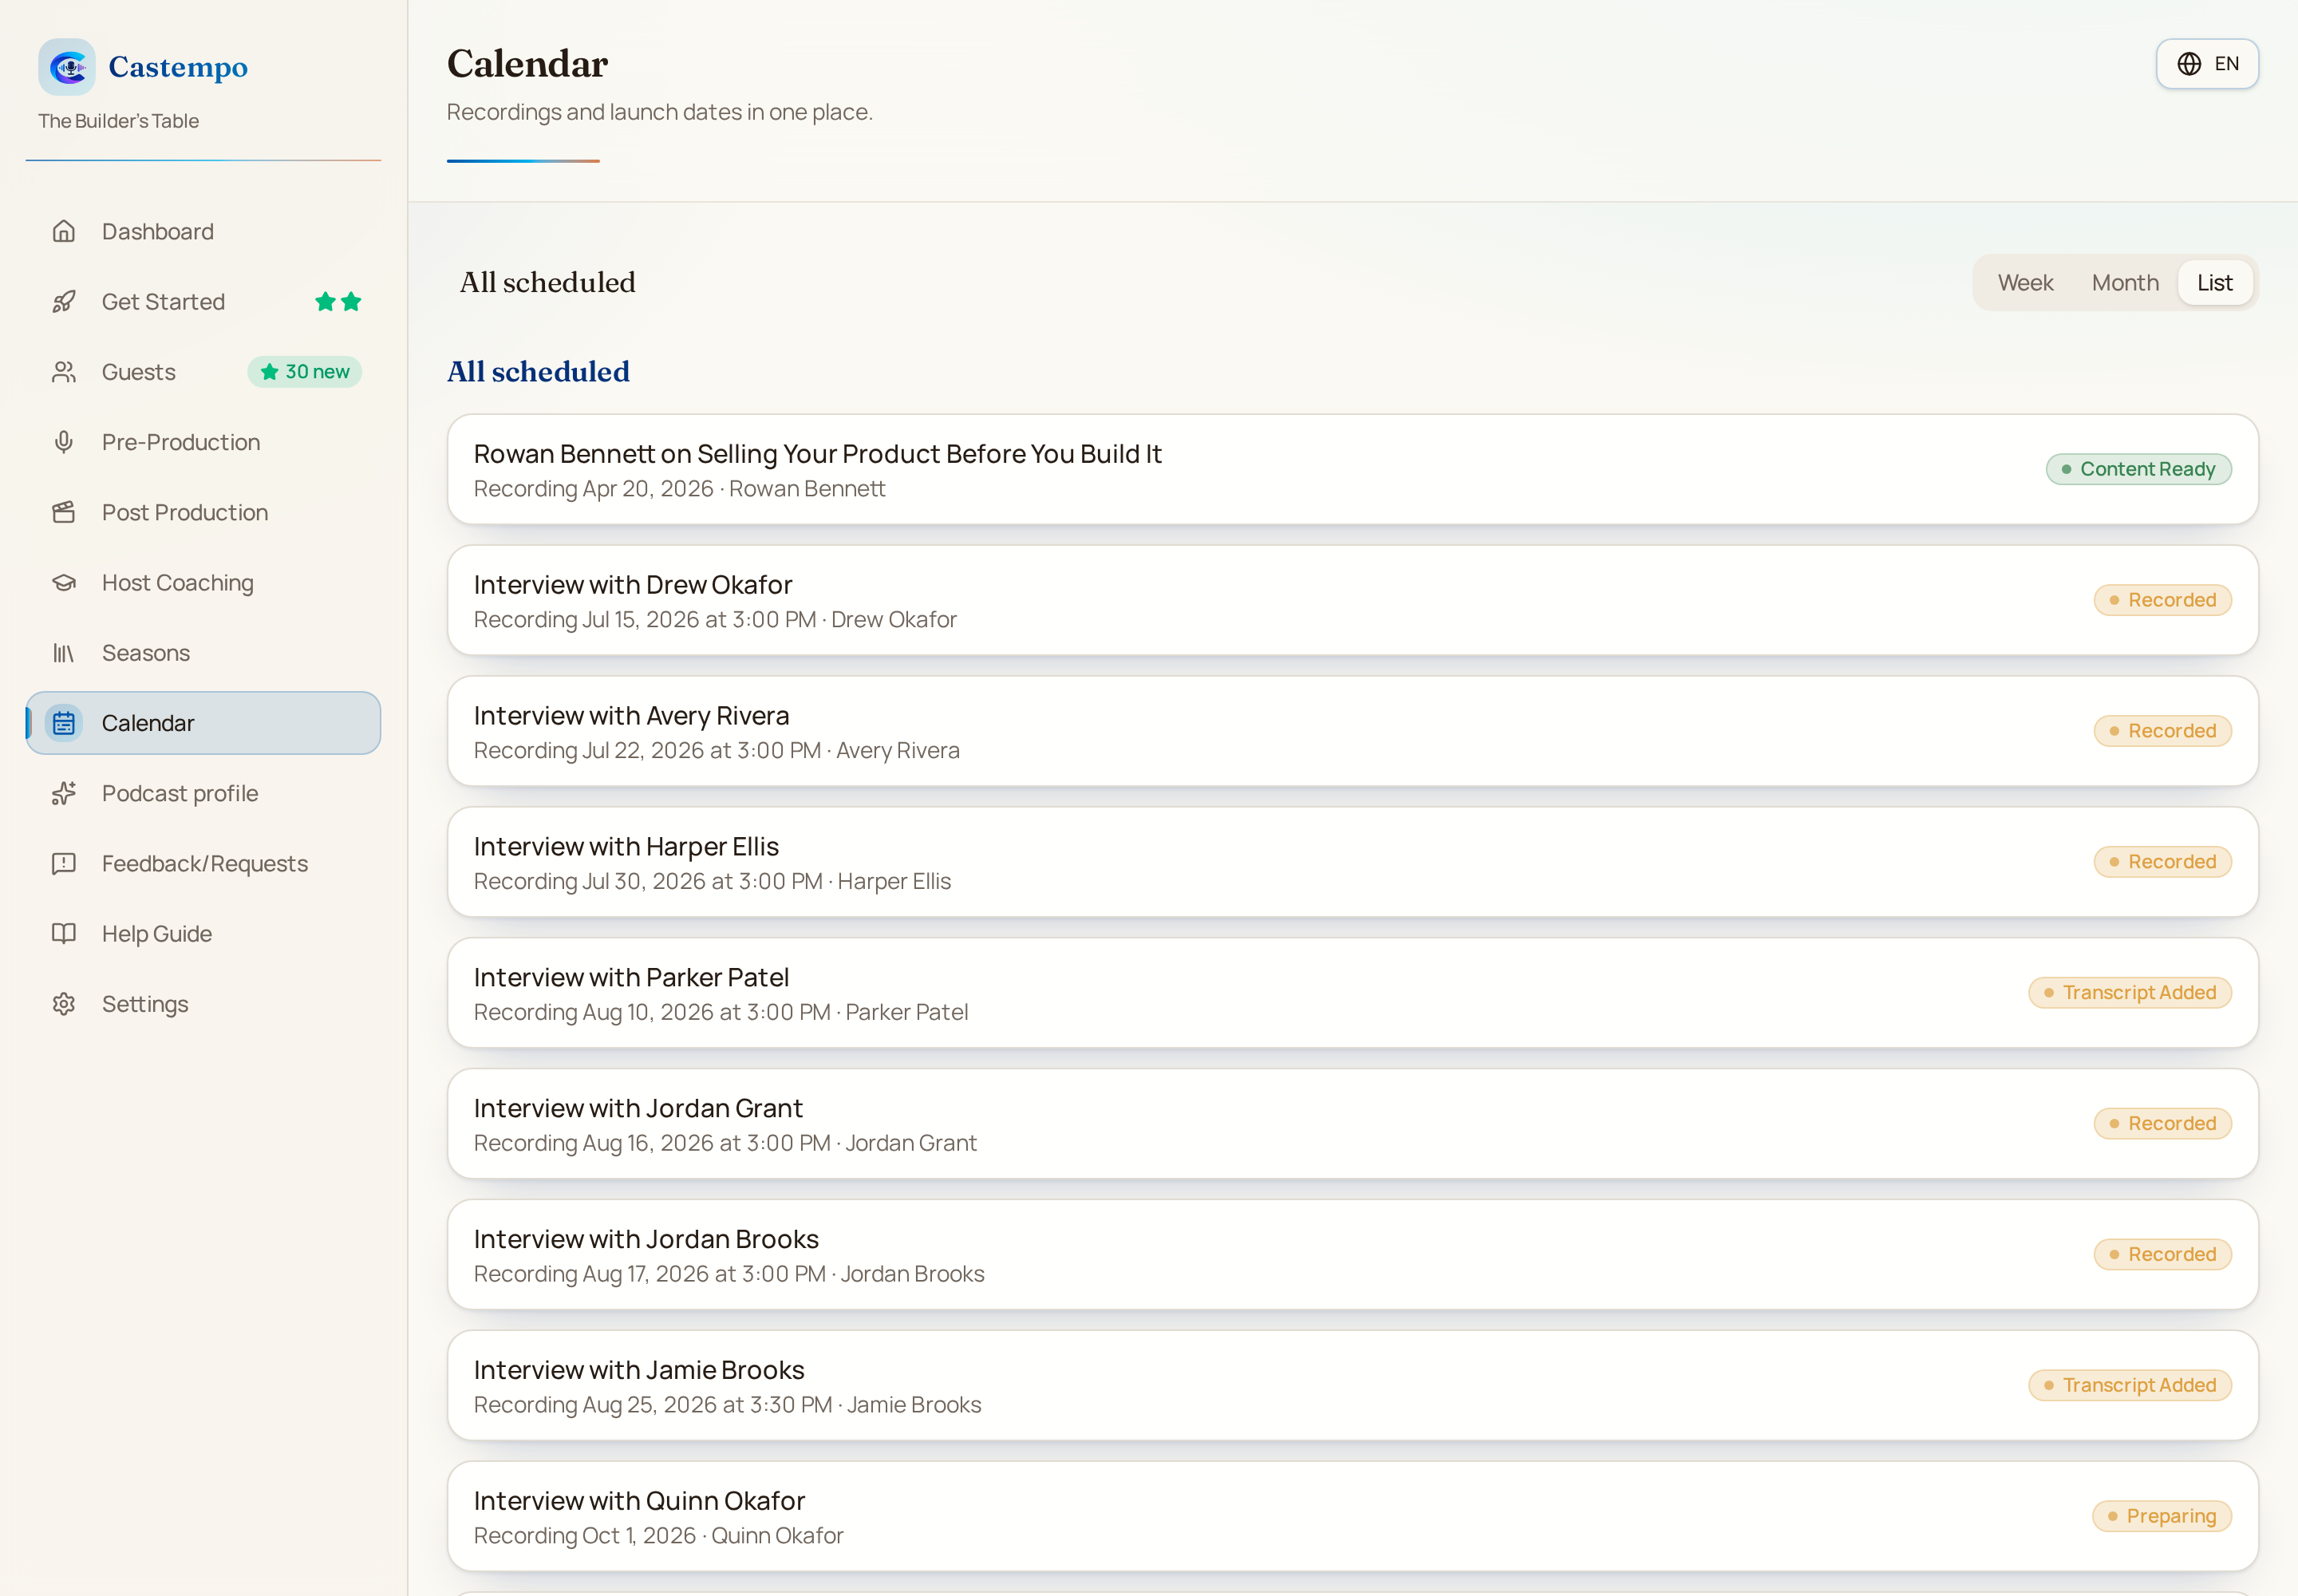Click Parker Patel's Transcript Added badge

coord(2129,993)
